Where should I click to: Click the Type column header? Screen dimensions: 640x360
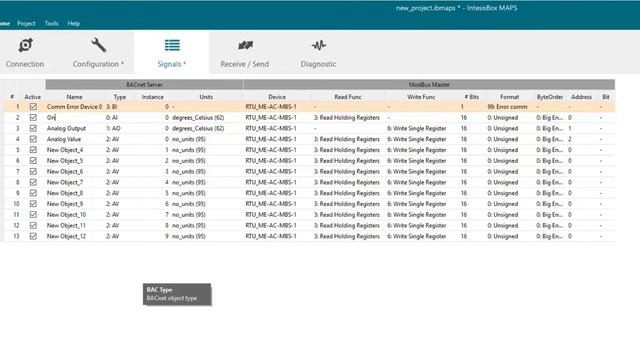(120, 97)
